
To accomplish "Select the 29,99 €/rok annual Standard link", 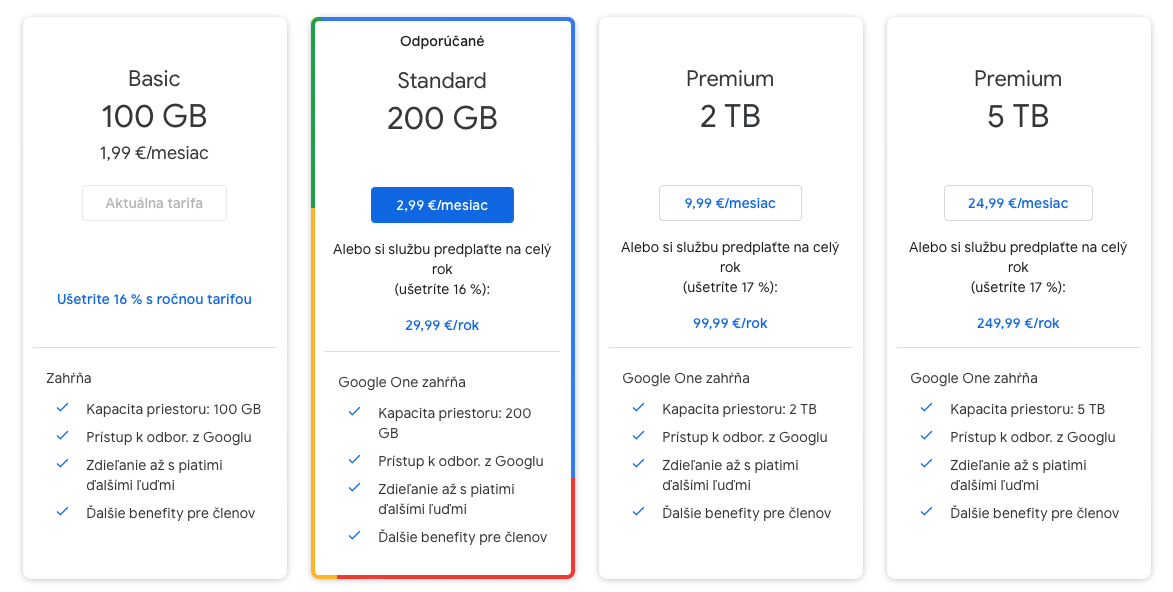I will click(x=442, y=326).
